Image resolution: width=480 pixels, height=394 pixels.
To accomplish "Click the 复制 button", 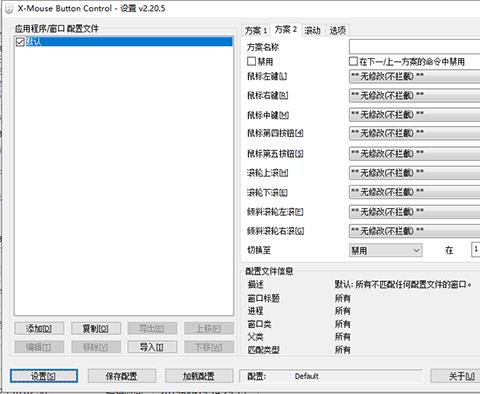I will point(96,329).
